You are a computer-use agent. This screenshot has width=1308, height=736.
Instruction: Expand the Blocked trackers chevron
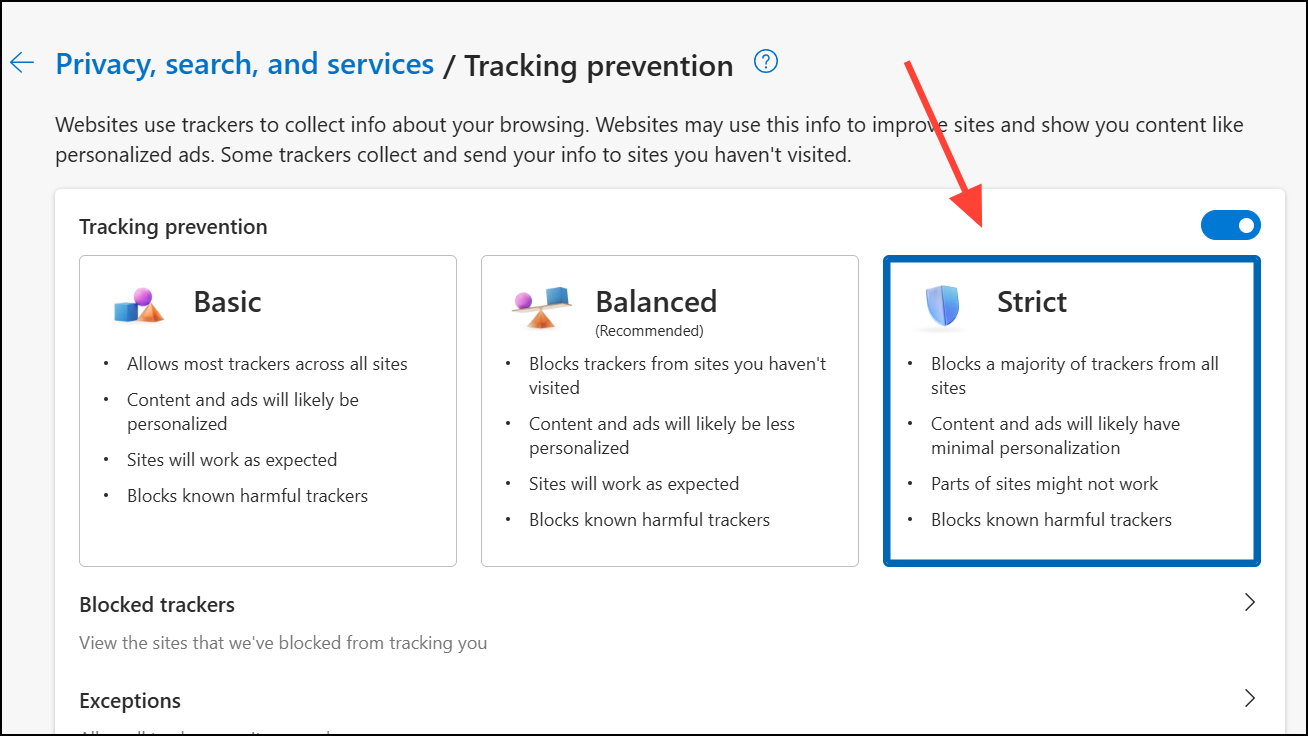[1249, 603]
